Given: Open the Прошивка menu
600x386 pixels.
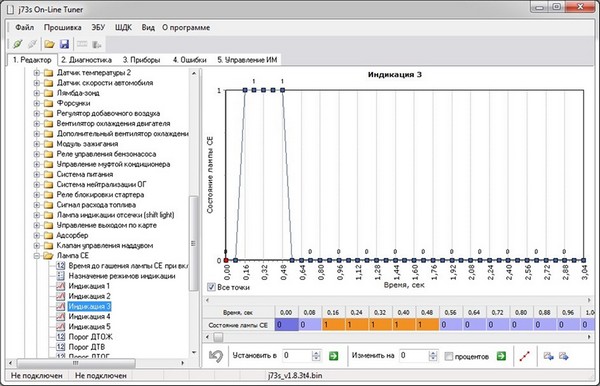Looking at the screenshot, I should (62, 28).
